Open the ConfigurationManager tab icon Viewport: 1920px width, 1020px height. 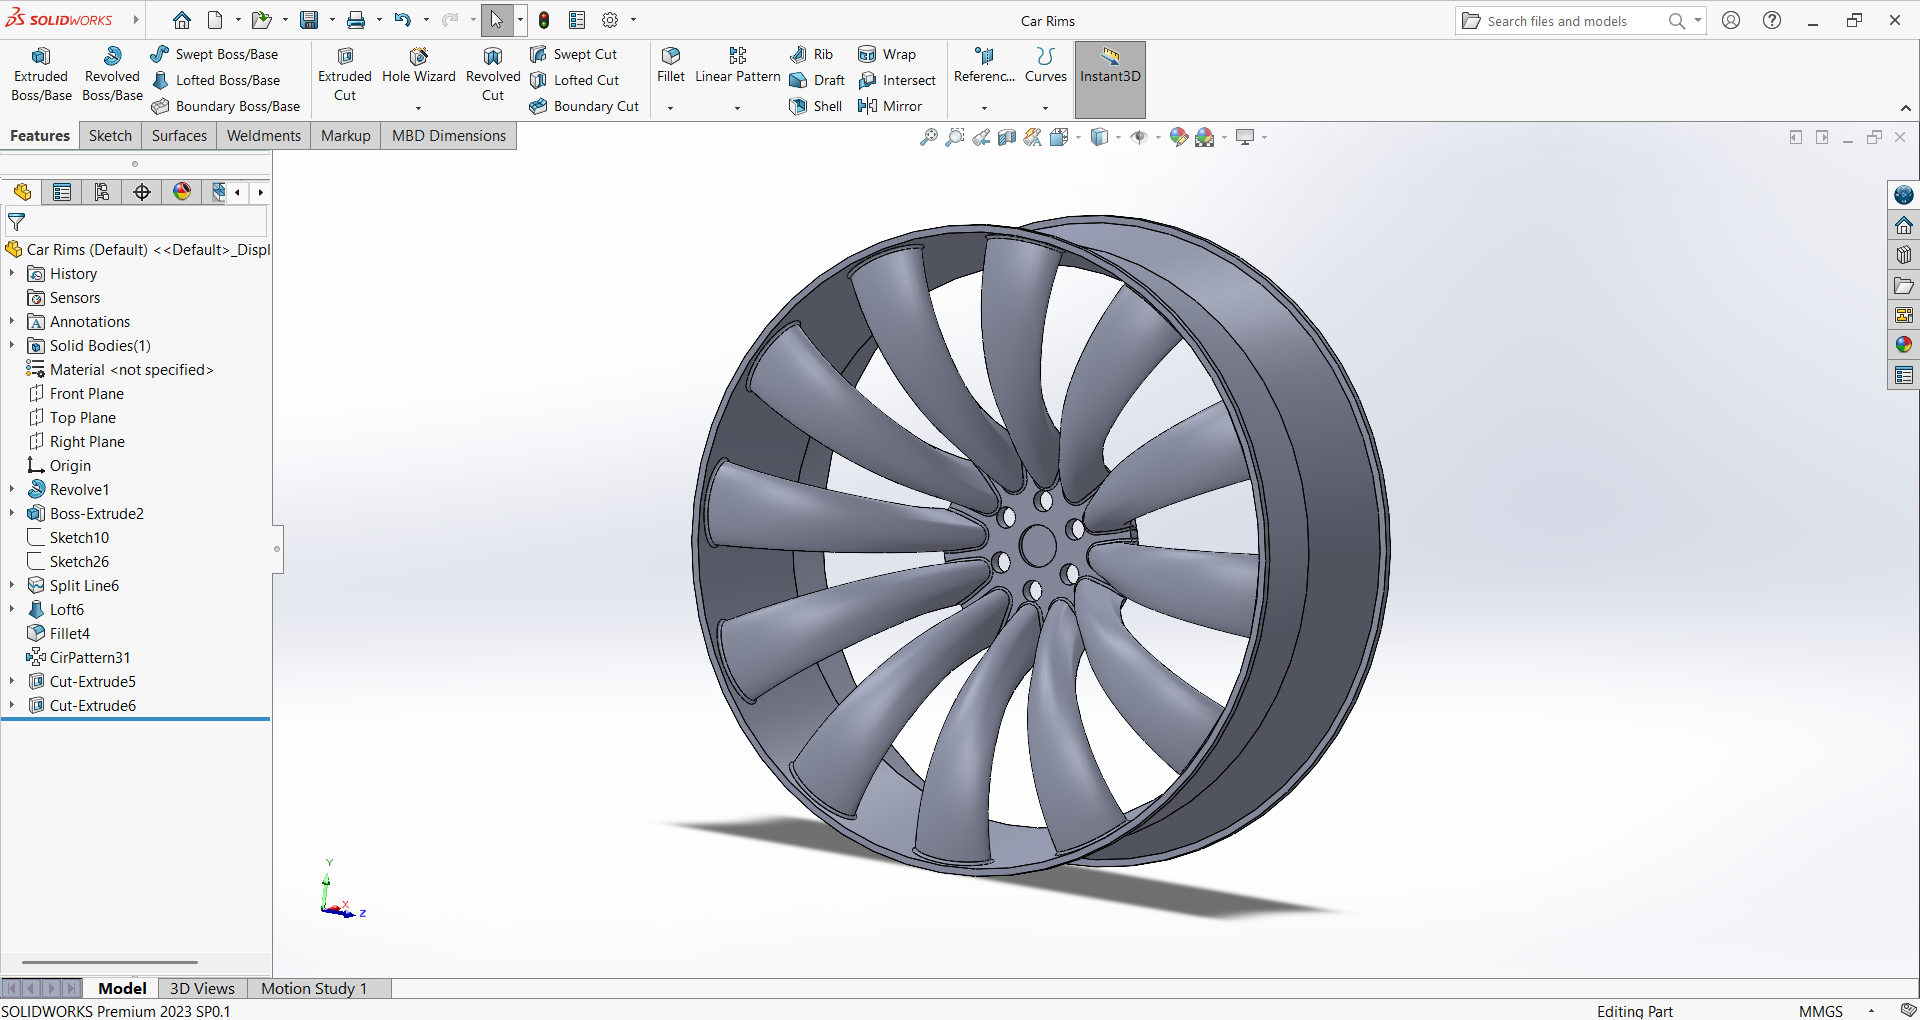coord(102,192)
